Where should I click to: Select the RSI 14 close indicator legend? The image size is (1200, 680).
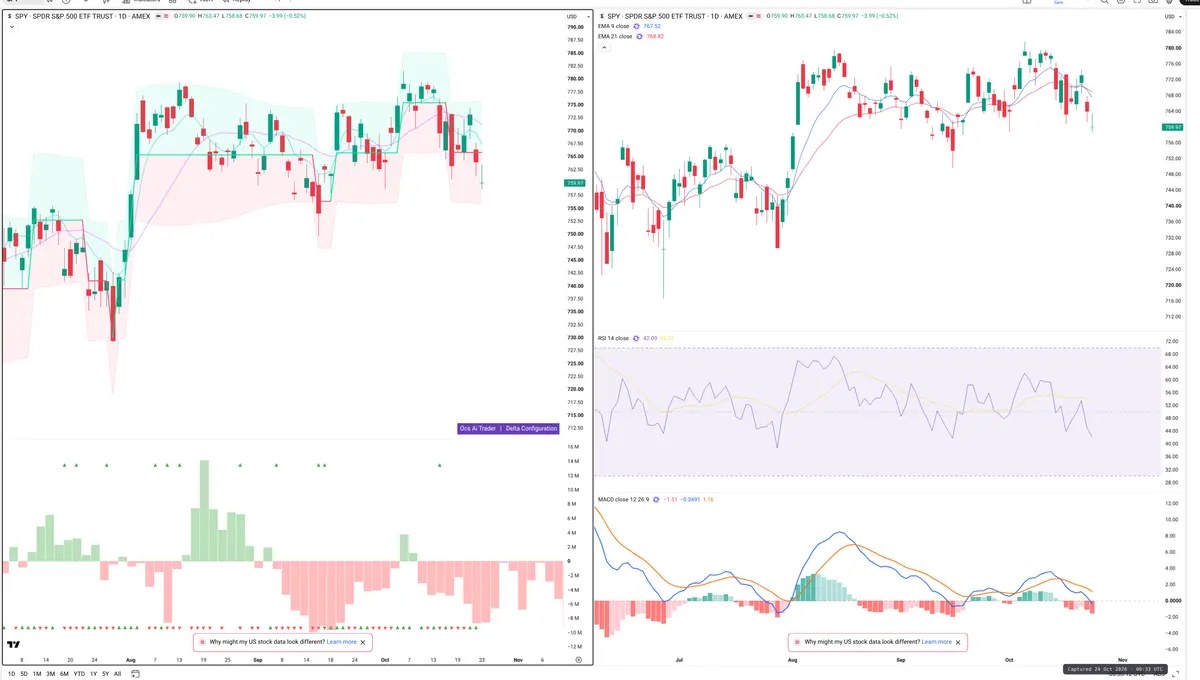tap(613, 339)
